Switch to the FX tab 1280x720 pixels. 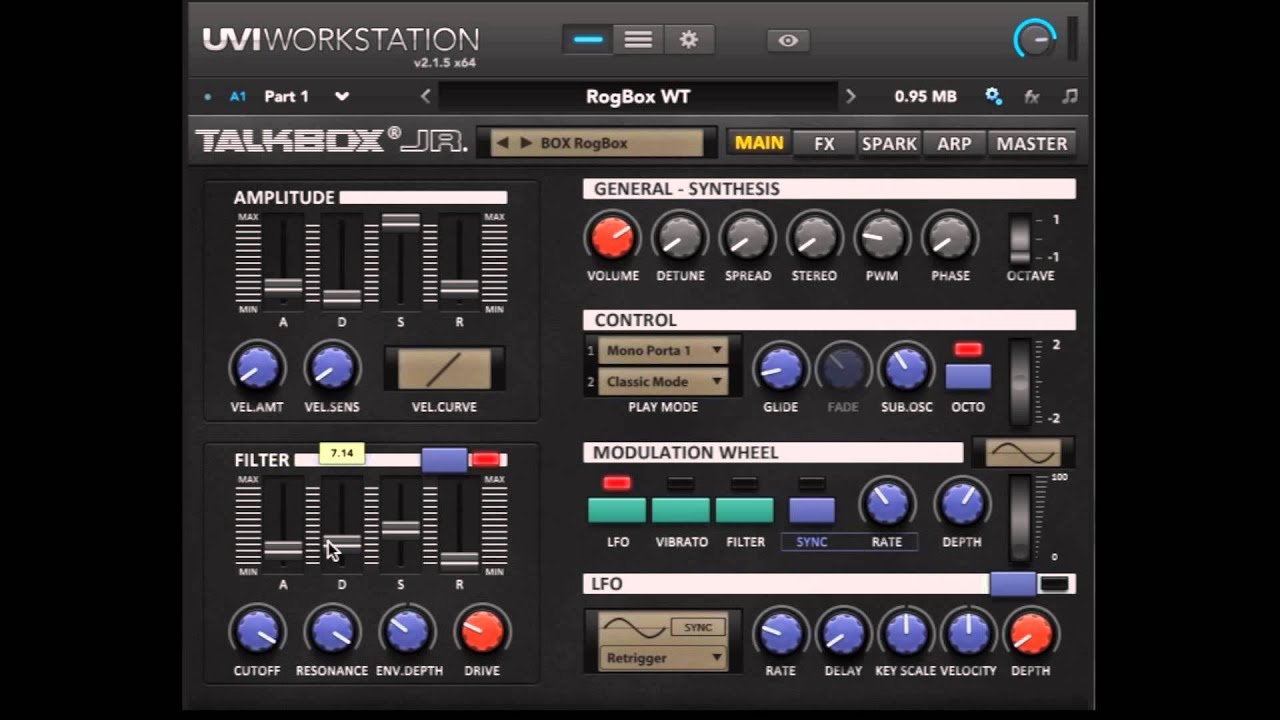coord(824,143)
